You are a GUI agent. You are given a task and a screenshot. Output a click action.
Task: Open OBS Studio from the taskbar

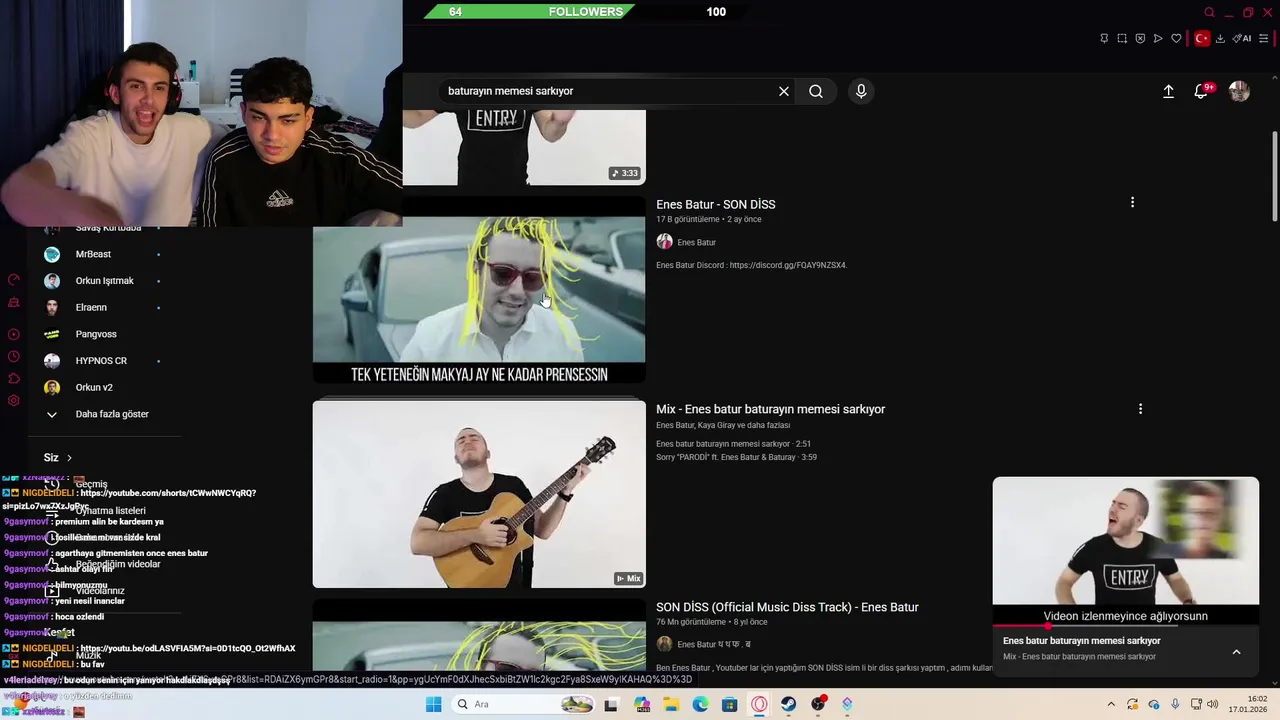[x=819, y=704]
